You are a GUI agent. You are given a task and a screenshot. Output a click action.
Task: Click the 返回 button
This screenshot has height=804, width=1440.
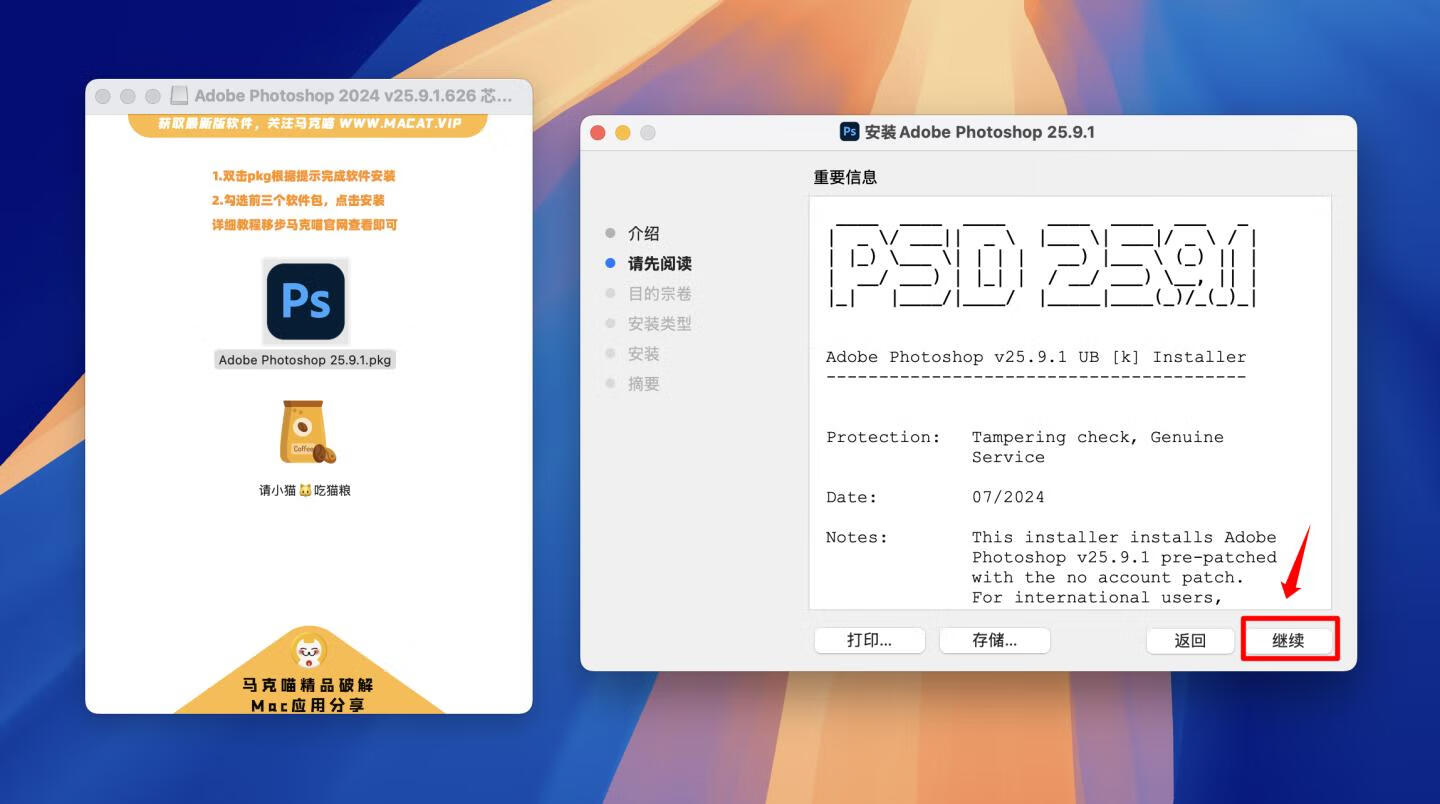1190,640
